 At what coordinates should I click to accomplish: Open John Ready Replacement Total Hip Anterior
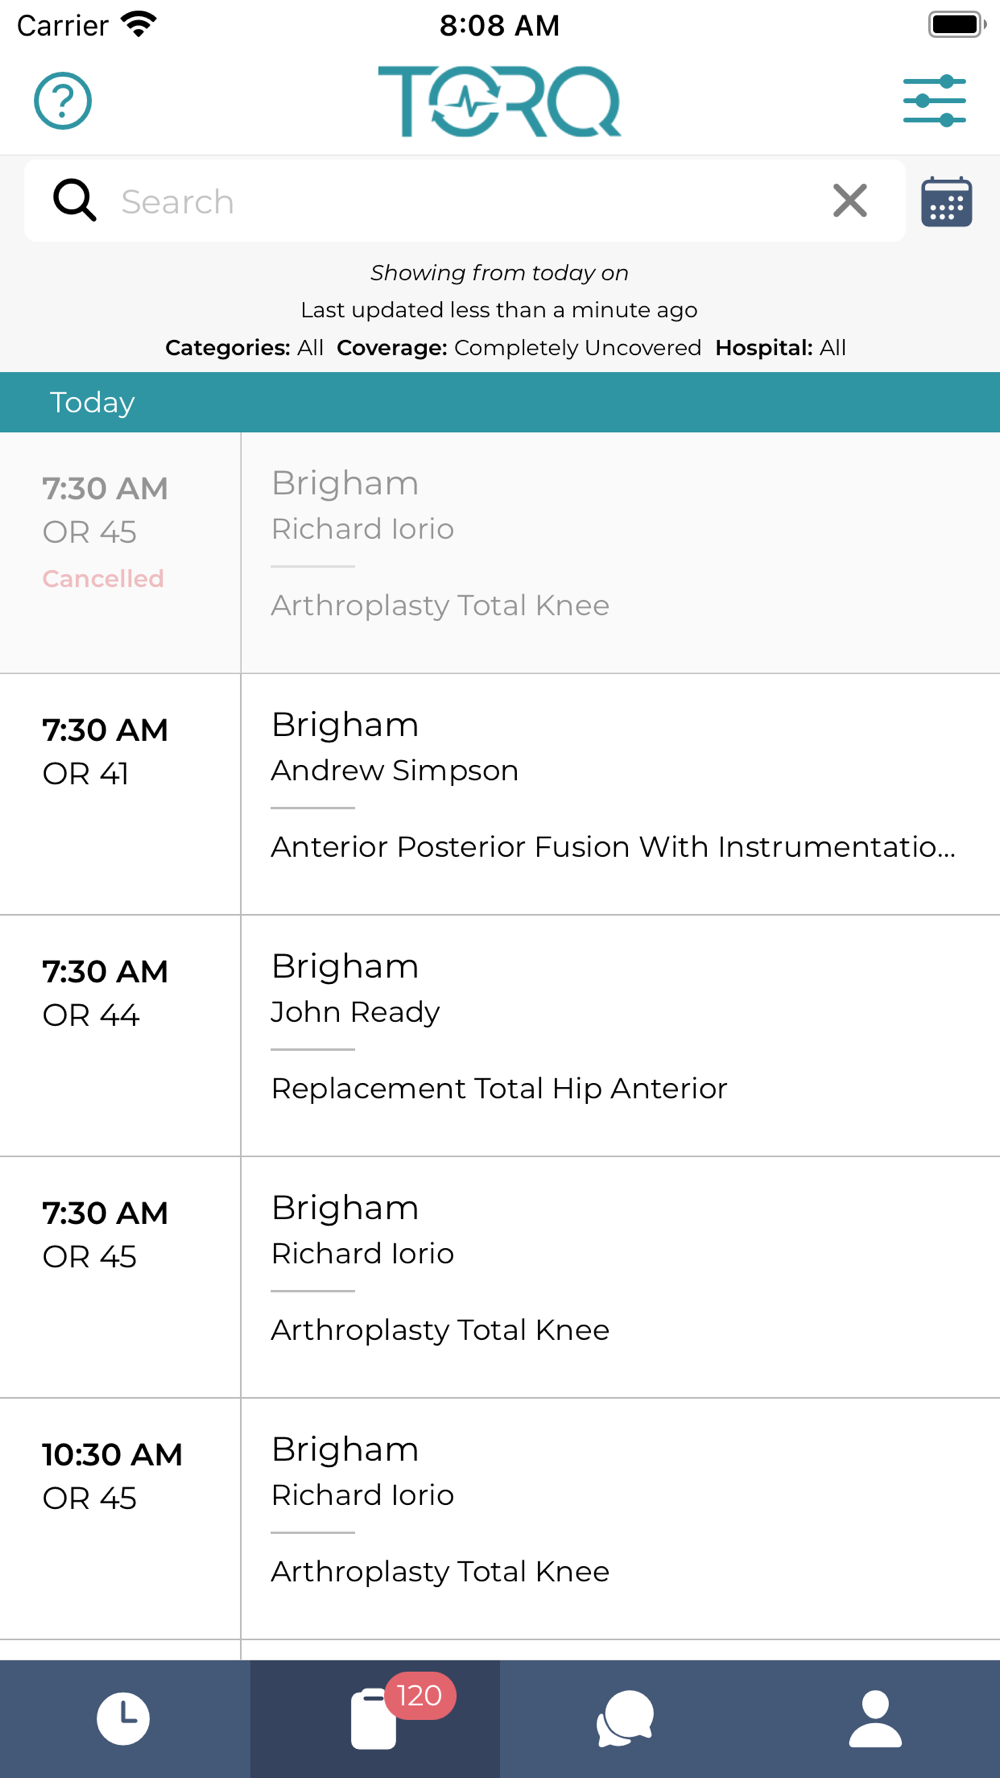point(500,1036)
